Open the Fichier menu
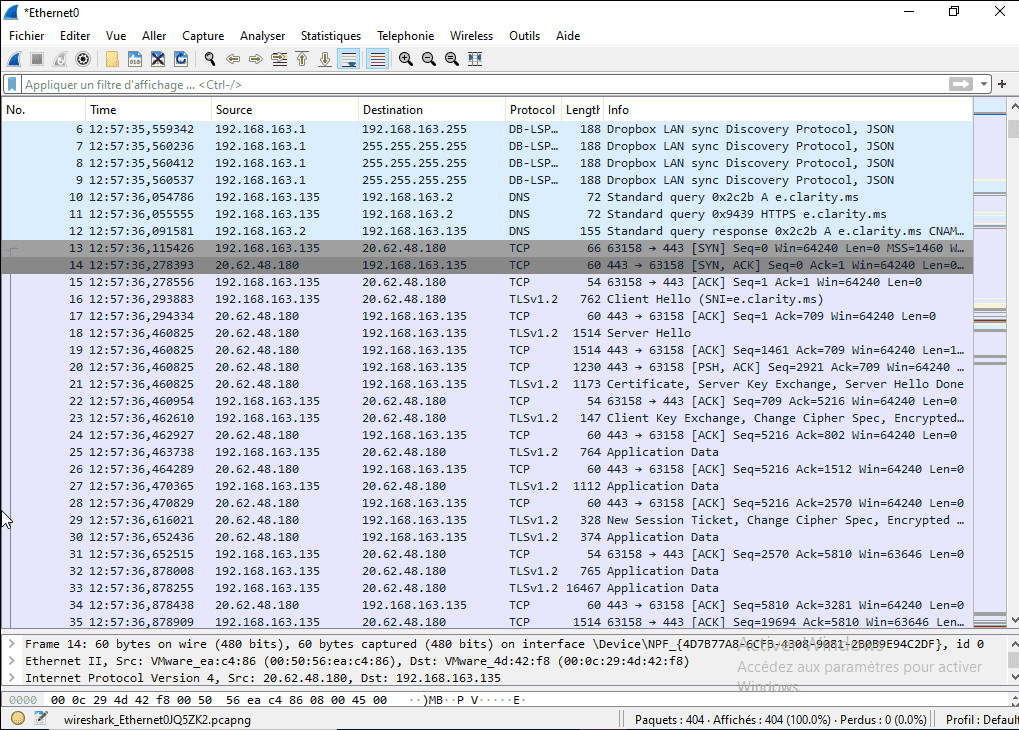The image size is (1019, 730). coord(27,36)
